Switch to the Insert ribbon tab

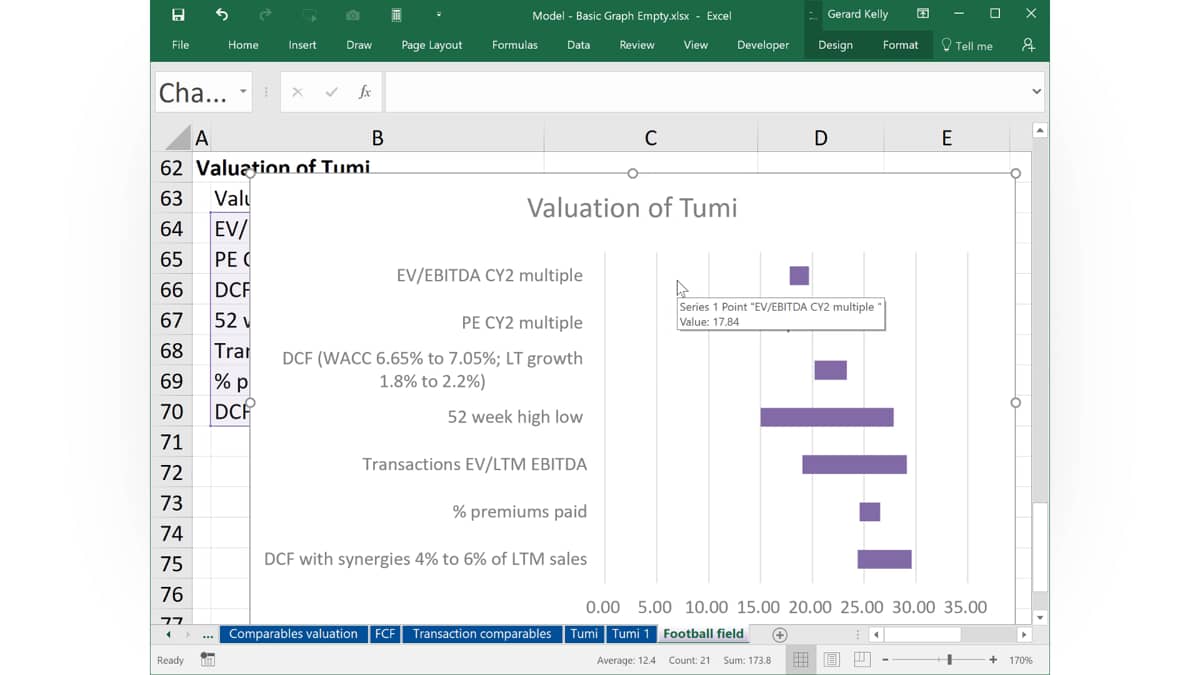coord(302,45)
